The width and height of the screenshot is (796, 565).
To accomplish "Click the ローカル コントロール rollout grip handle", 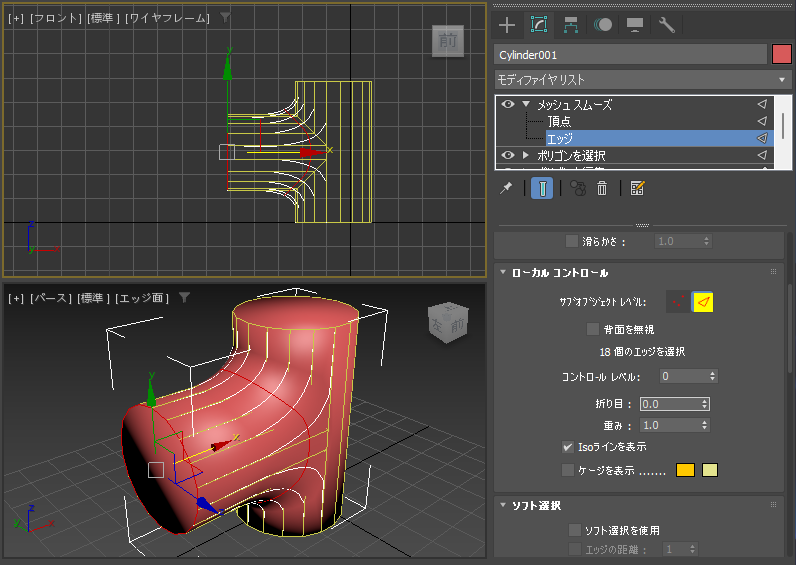I will pos(773,272).
